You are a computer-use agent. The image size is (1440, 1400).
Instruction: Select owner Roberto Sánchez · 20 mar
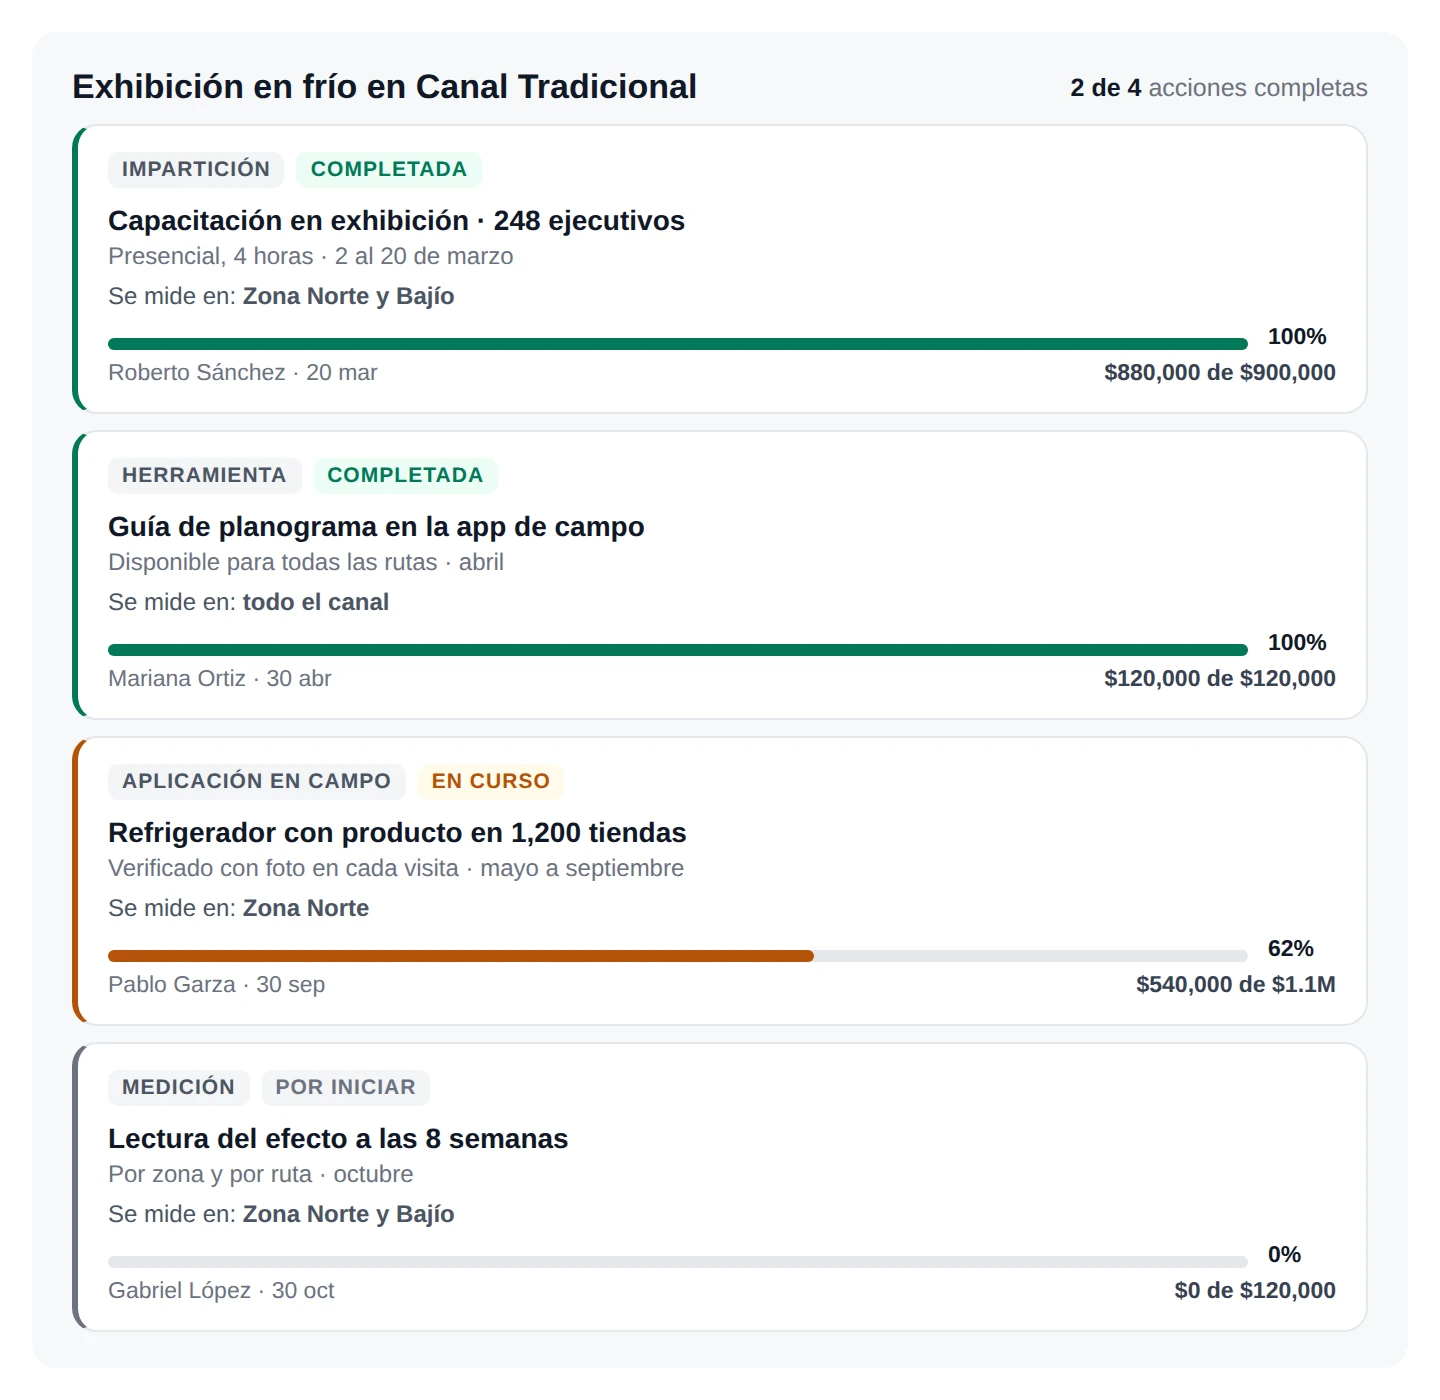click(x=243, y=372)
